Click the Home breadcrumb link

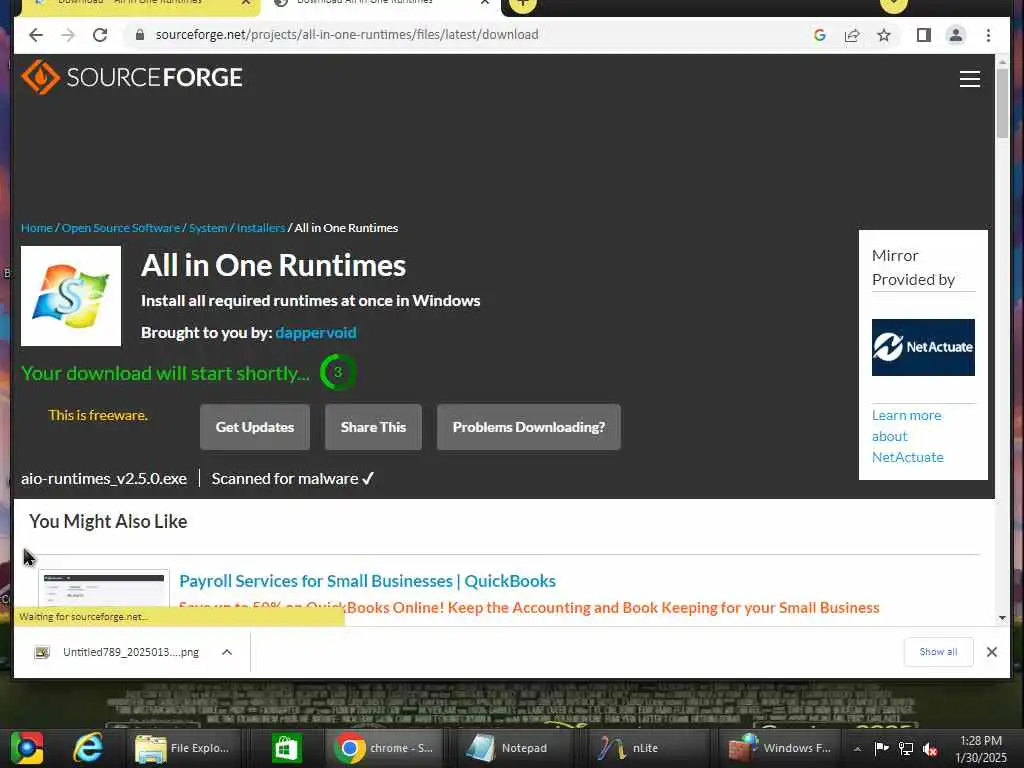click(37, 228)
